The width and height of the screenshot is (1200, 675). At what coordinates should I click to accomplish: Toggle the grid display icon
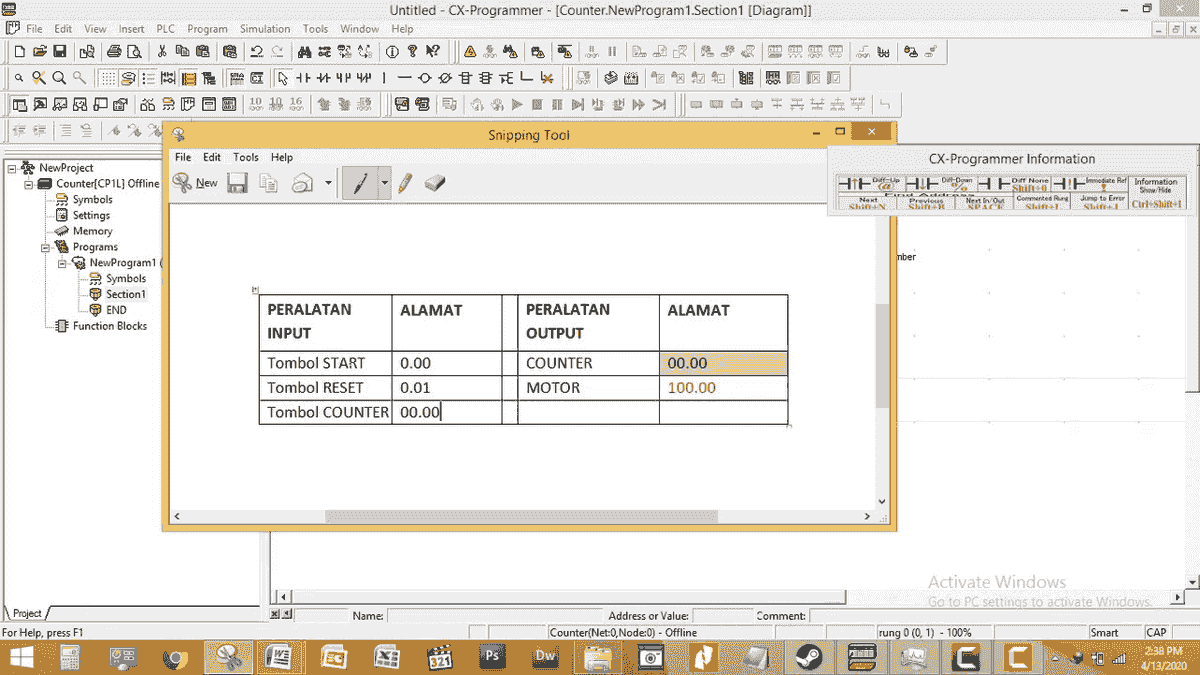pos(109,78)
